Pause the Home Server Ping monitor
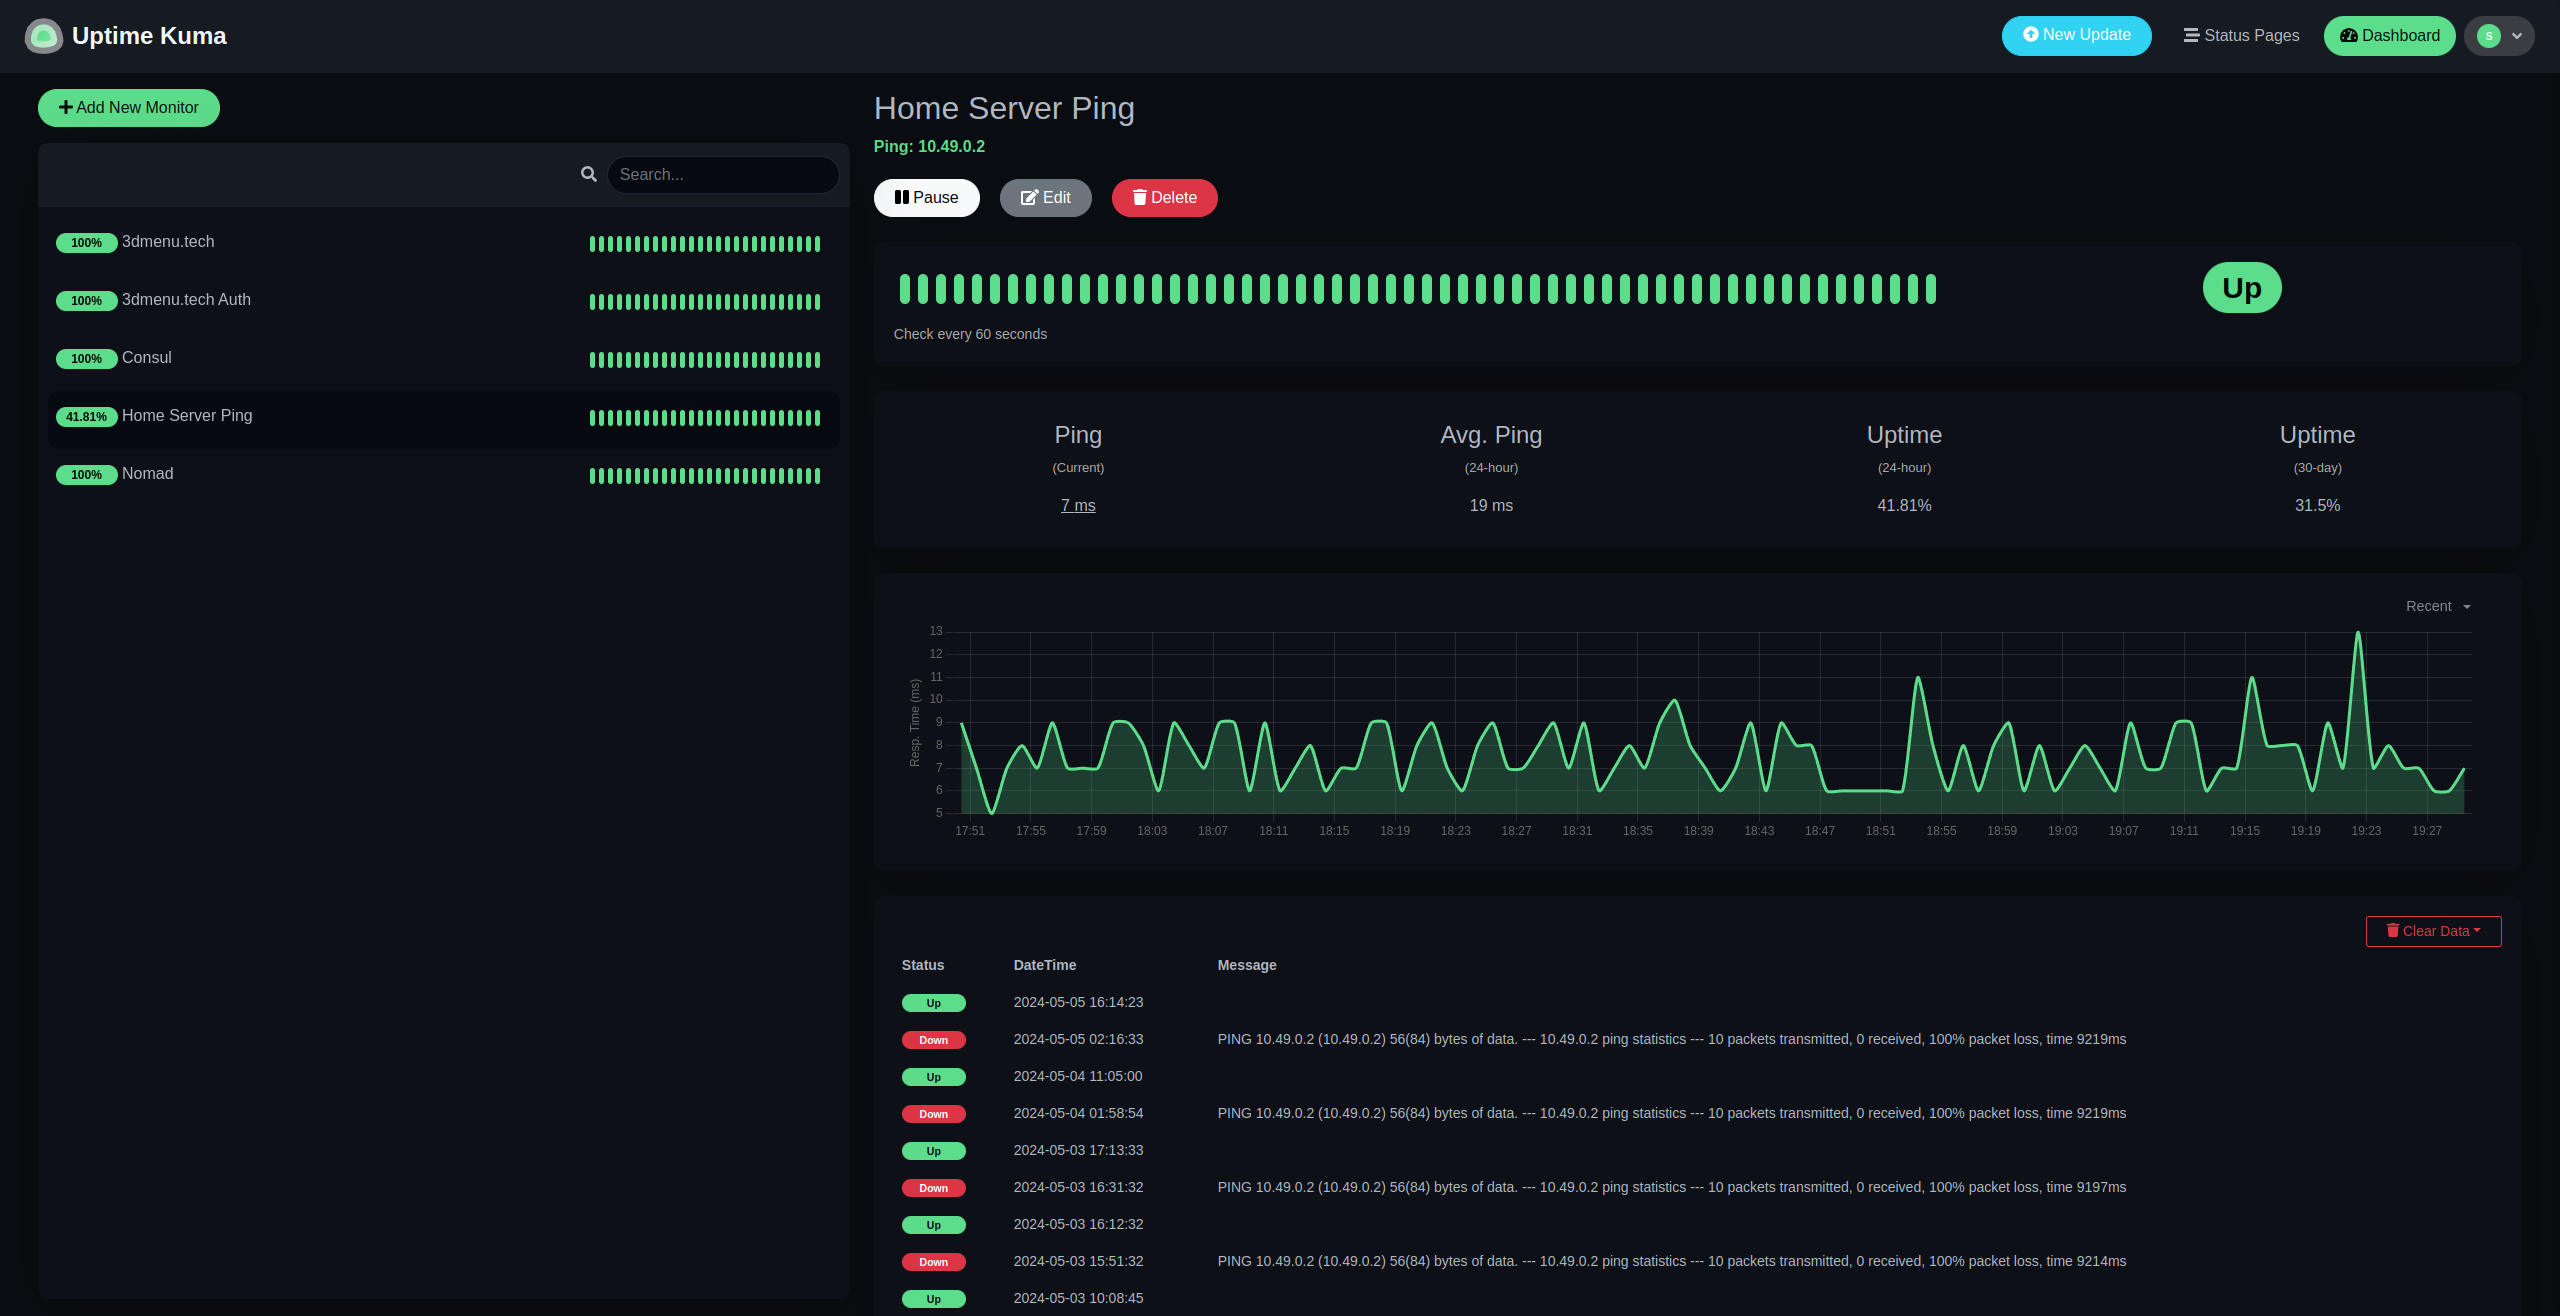2560x1316 pixels. point(926,198)
